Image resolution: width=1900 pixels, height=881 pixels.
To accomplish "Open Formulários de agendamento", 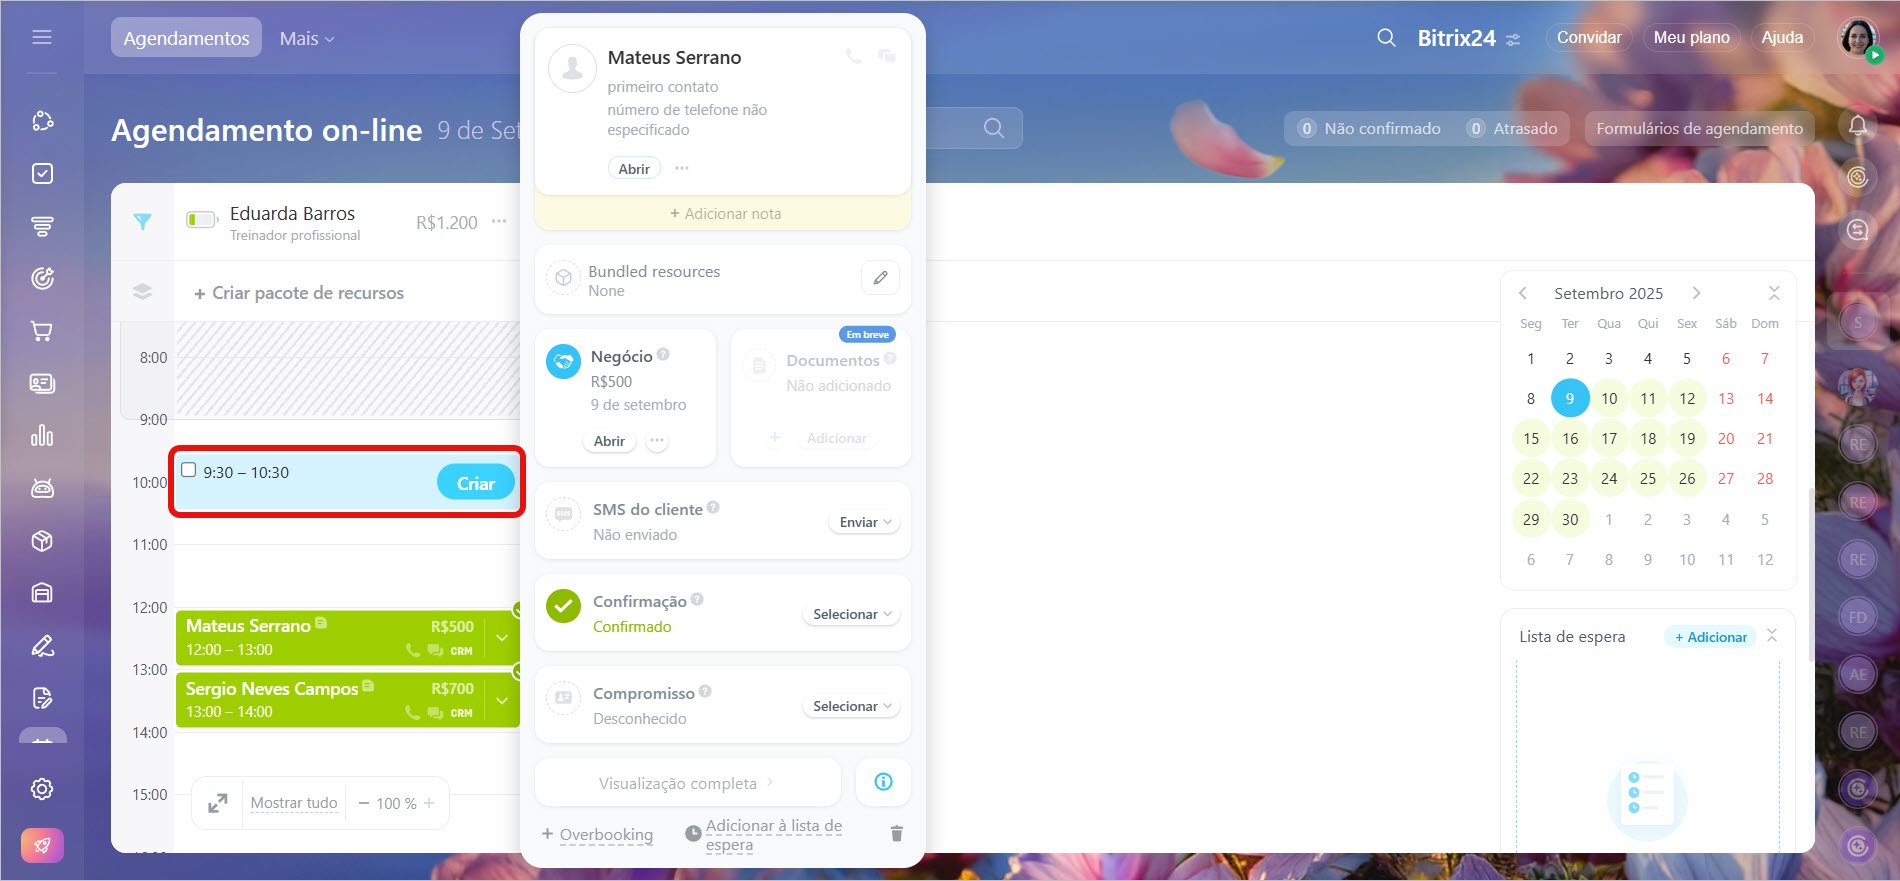I will click(1699, 128).
